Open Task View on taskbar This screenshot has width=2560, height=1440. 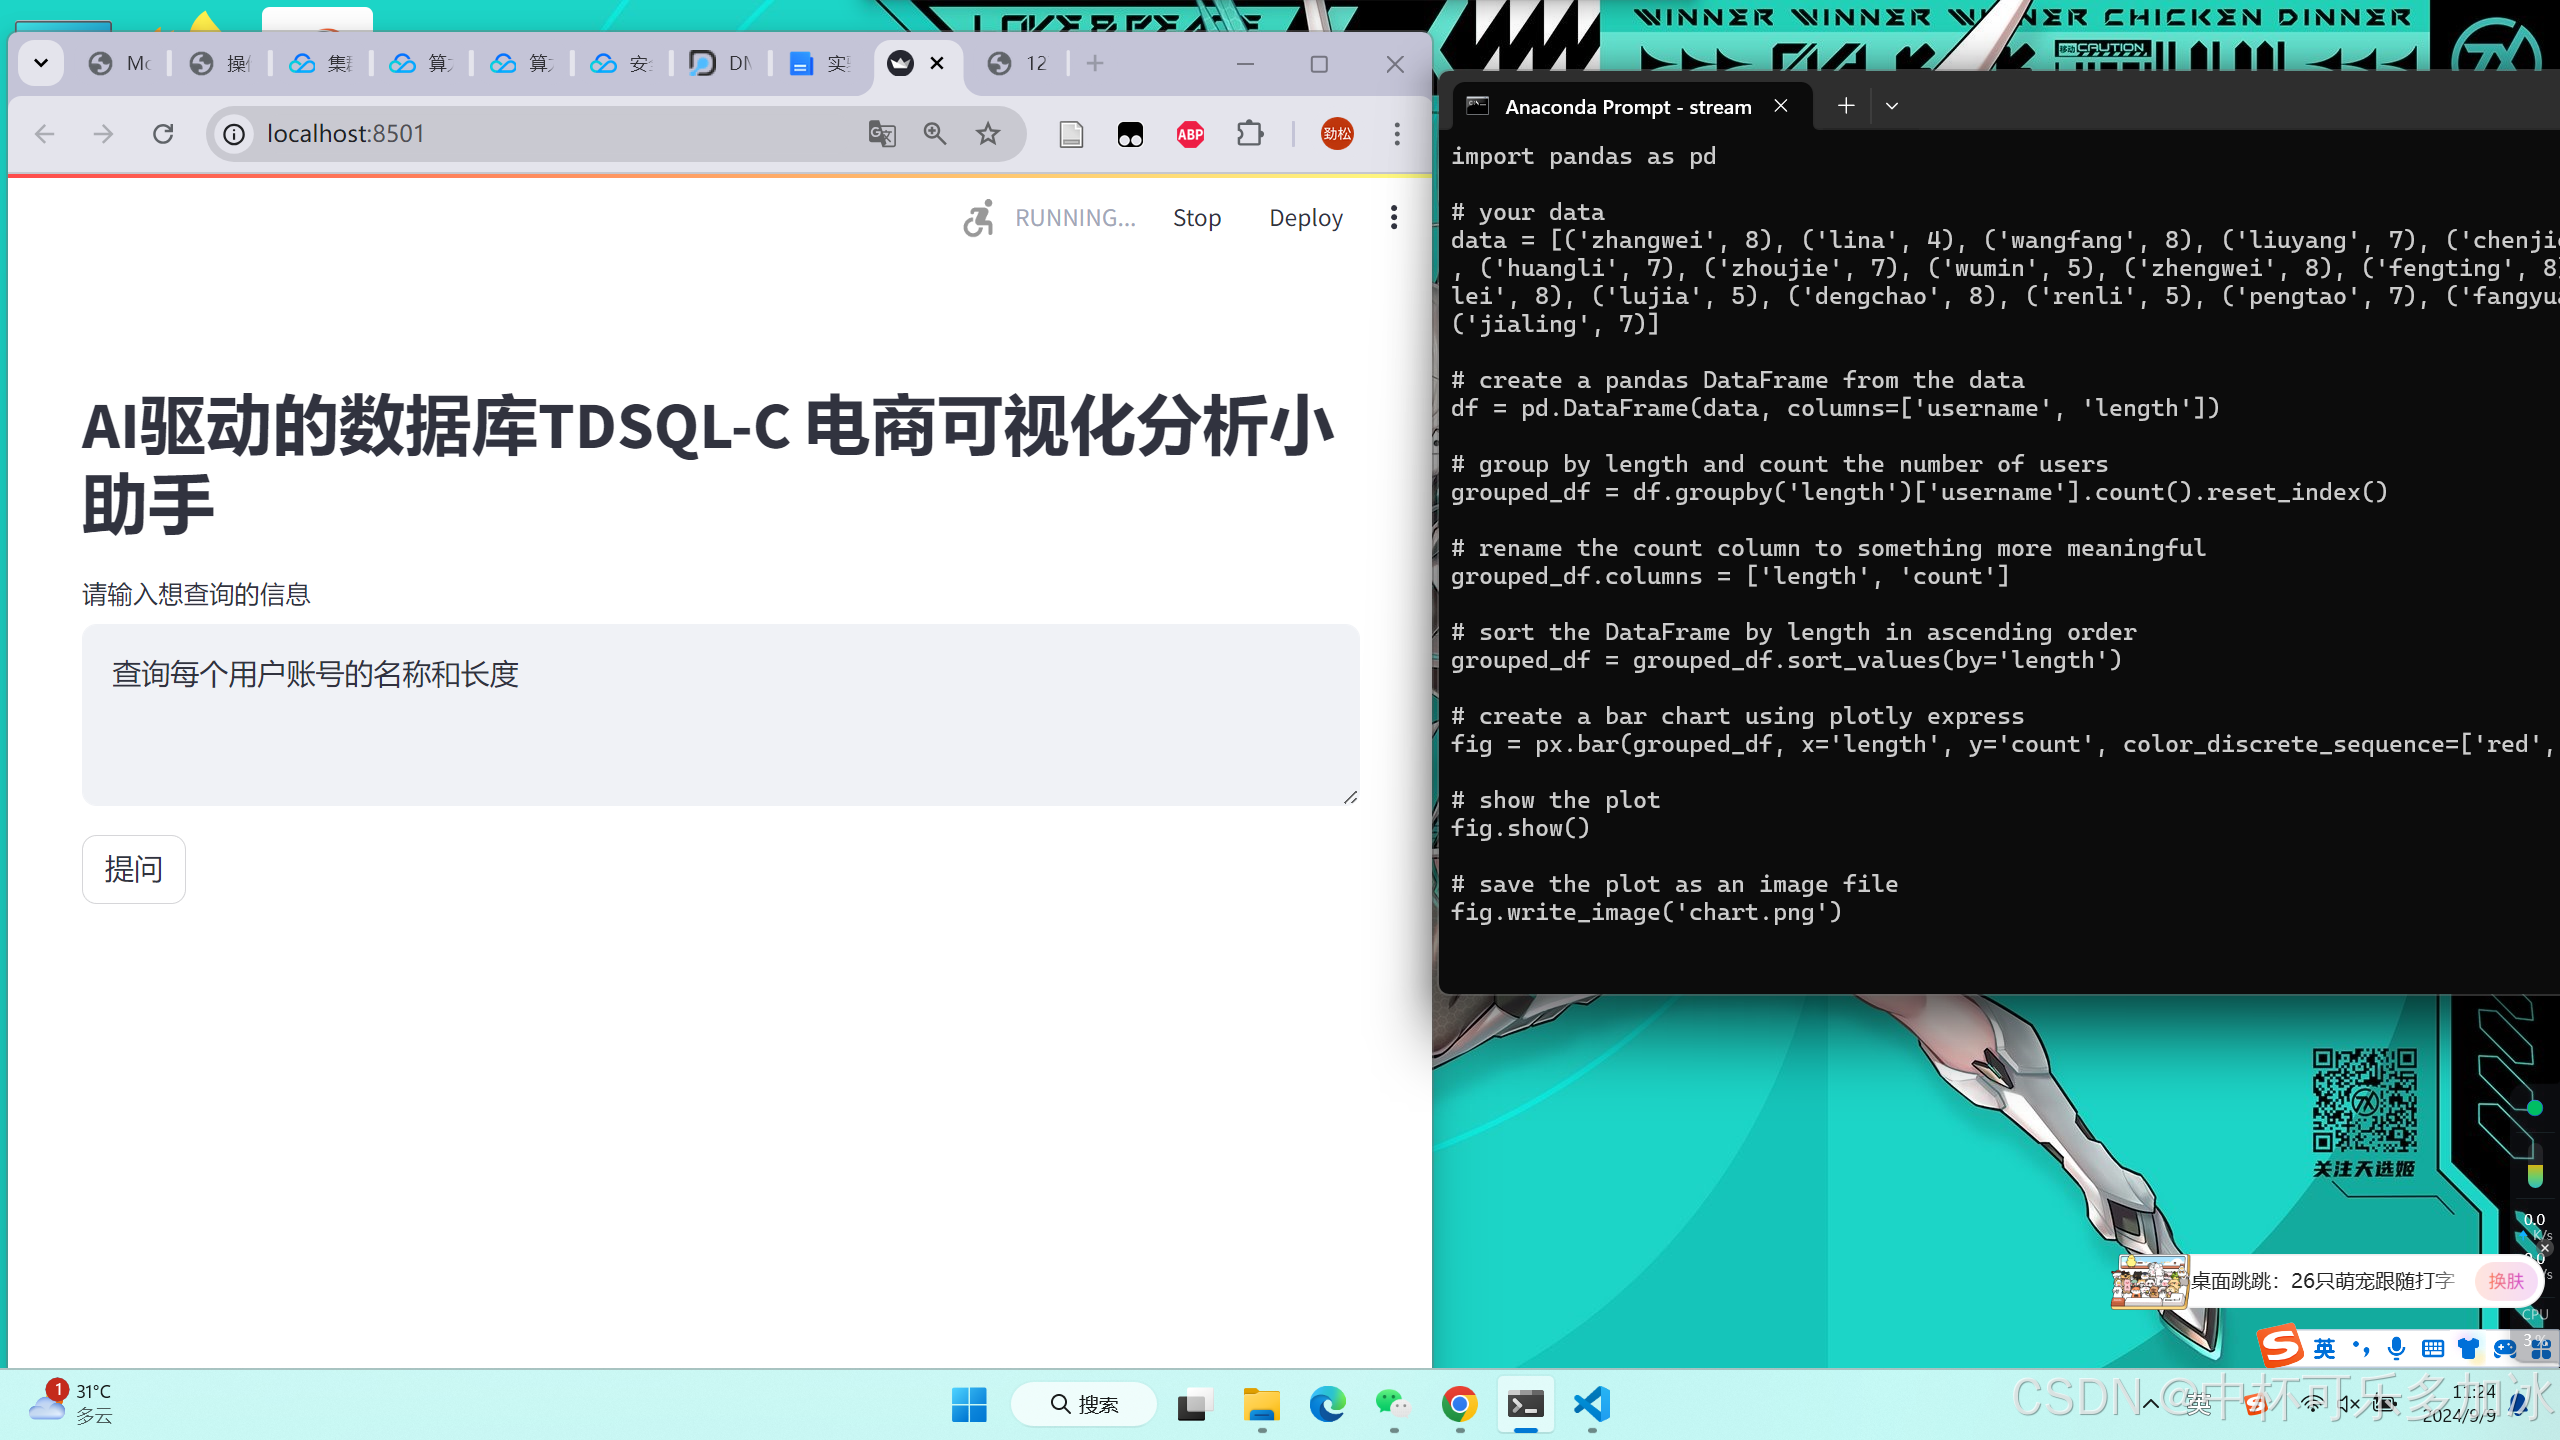tap(1195, 1405)
